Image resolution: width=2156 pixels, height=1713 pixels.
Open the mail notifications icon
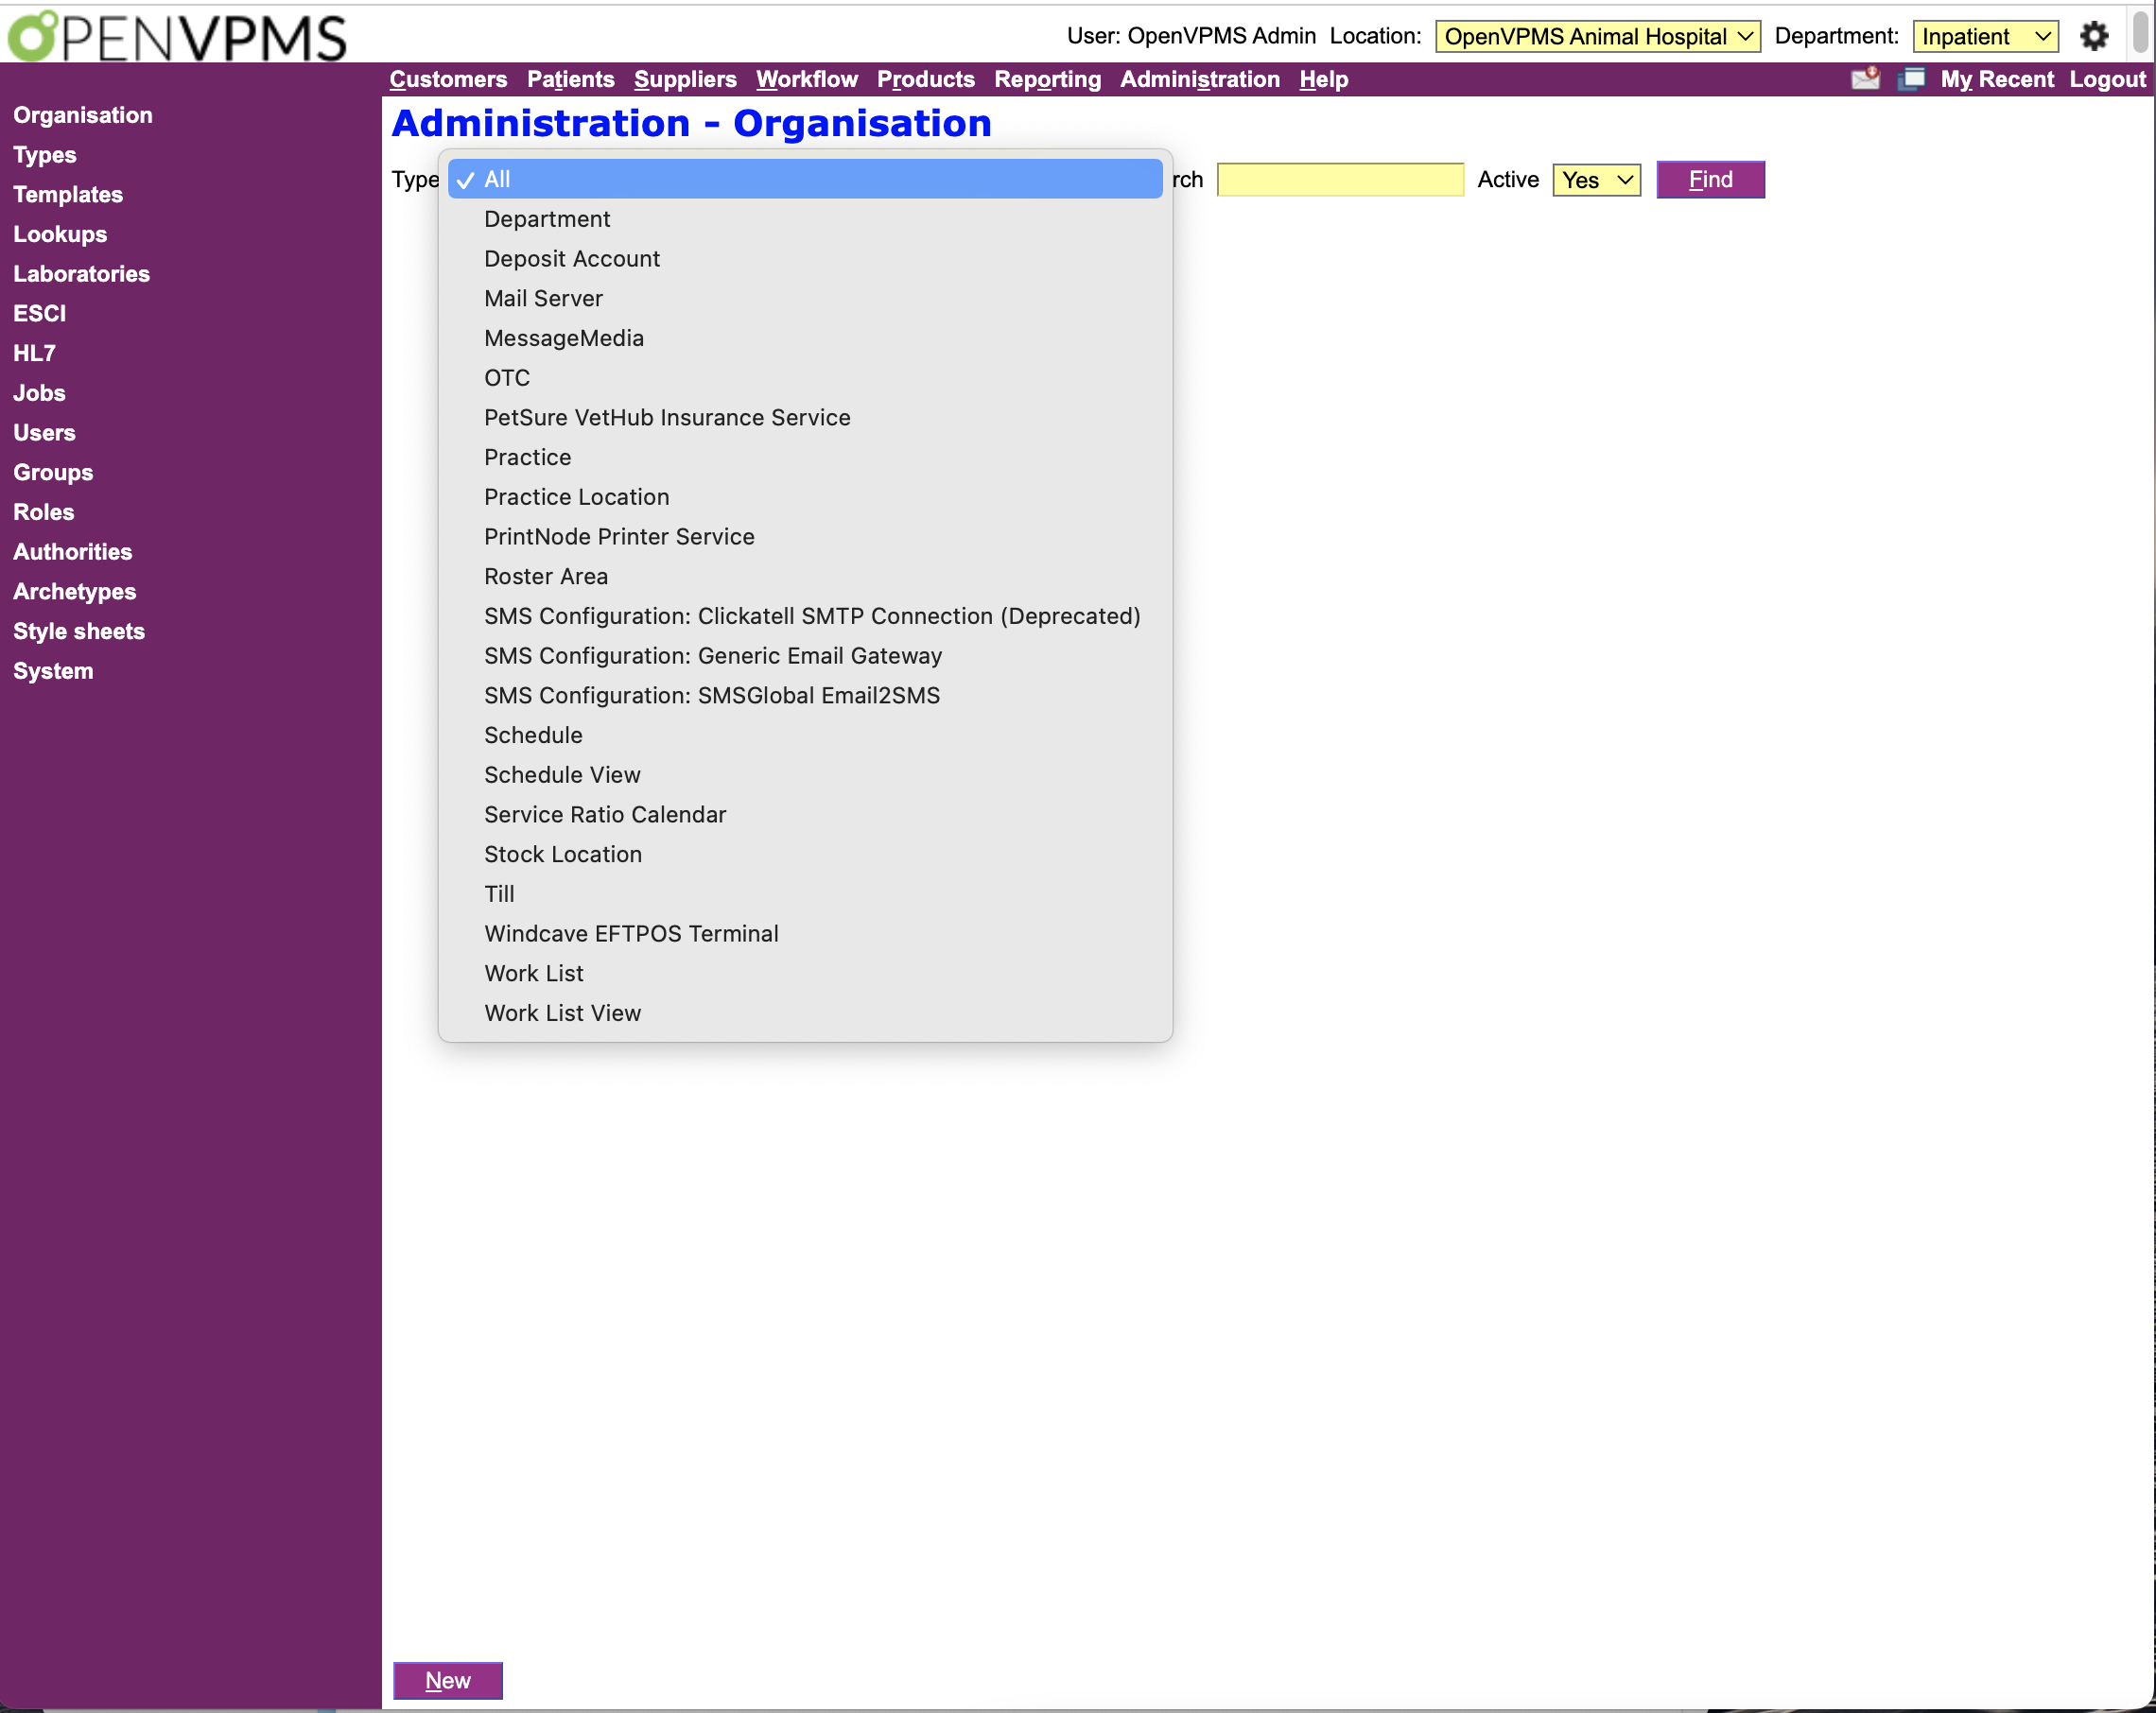[x=1863, y=79]
